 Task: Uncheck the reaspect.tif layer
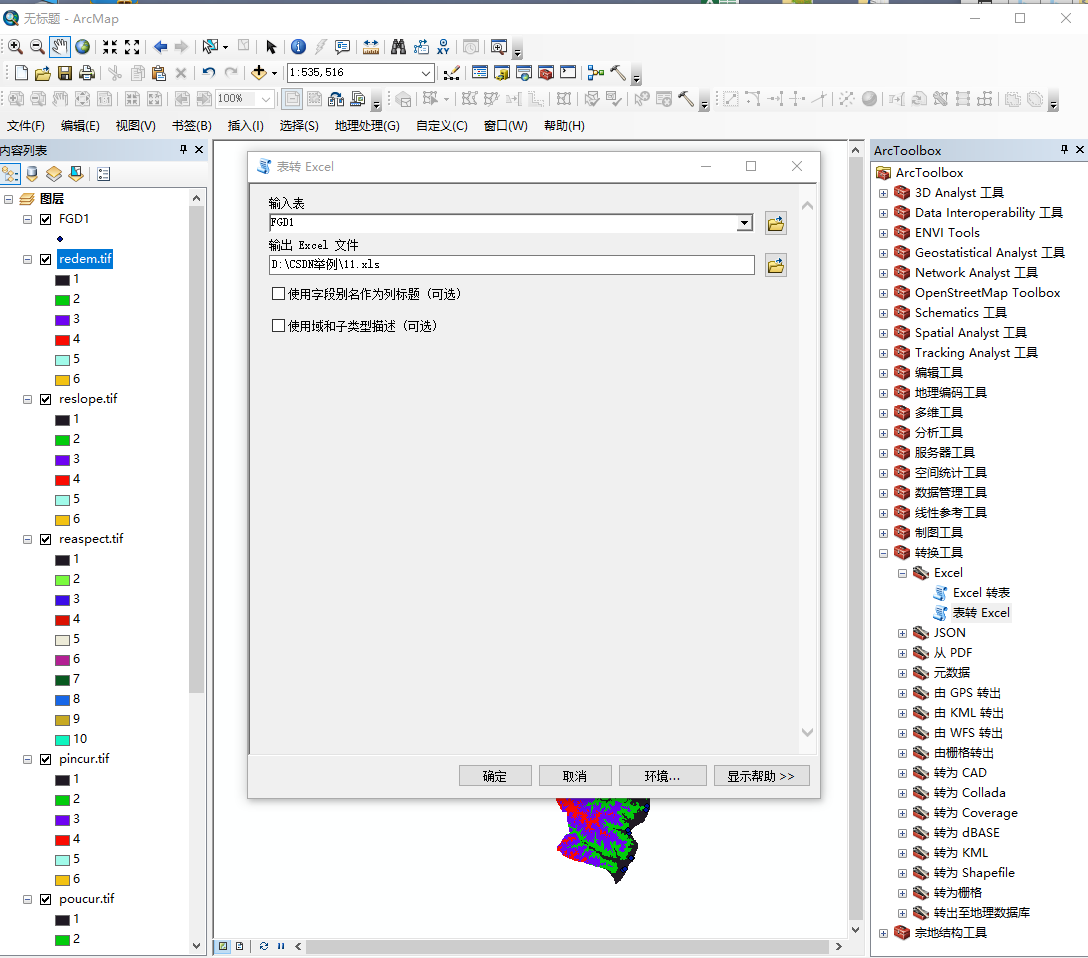click(46, 539)
